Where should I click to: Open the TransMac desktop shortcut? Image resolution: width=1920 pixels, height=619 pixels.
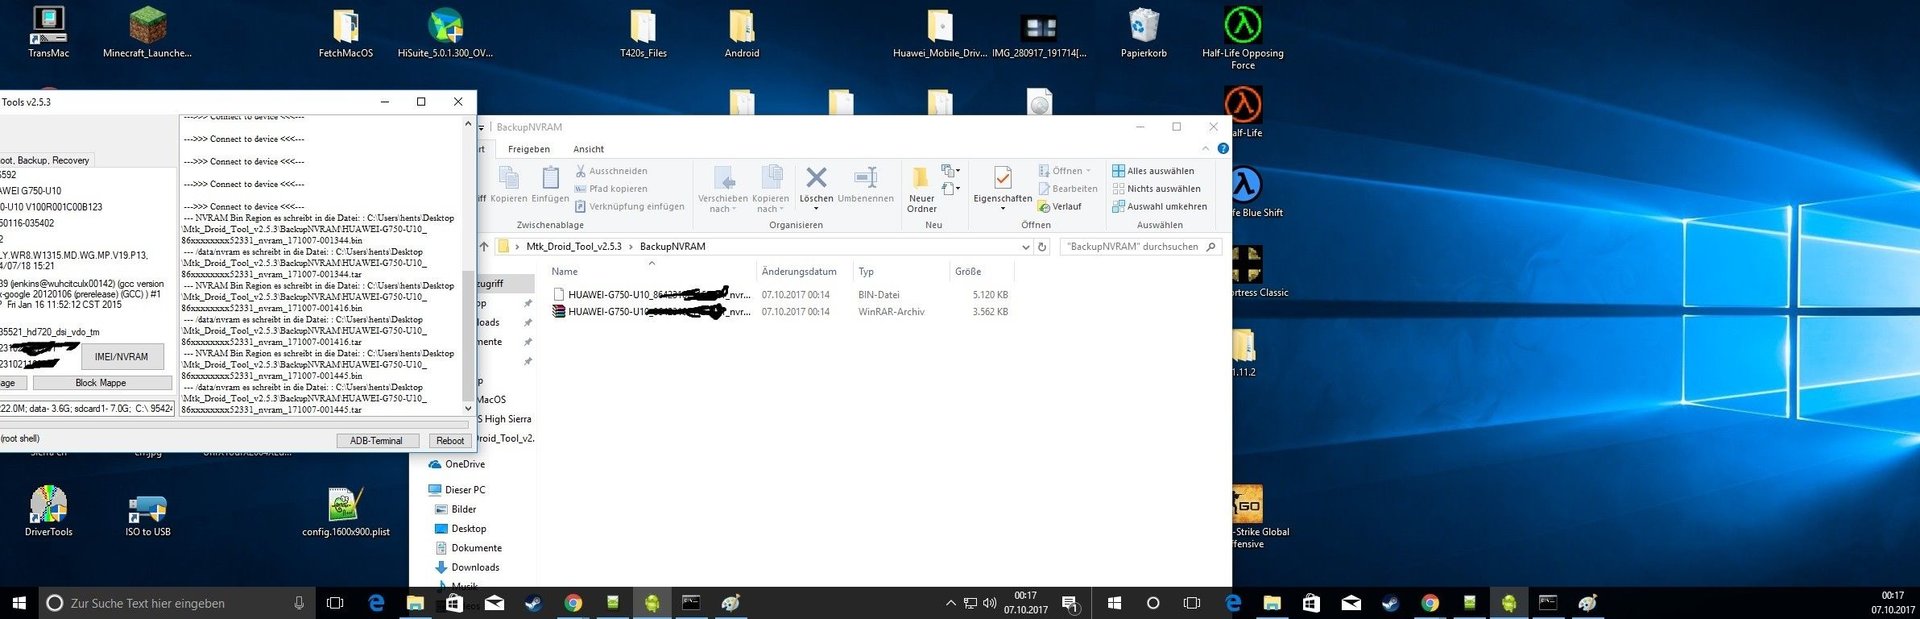tap(48, 32)
